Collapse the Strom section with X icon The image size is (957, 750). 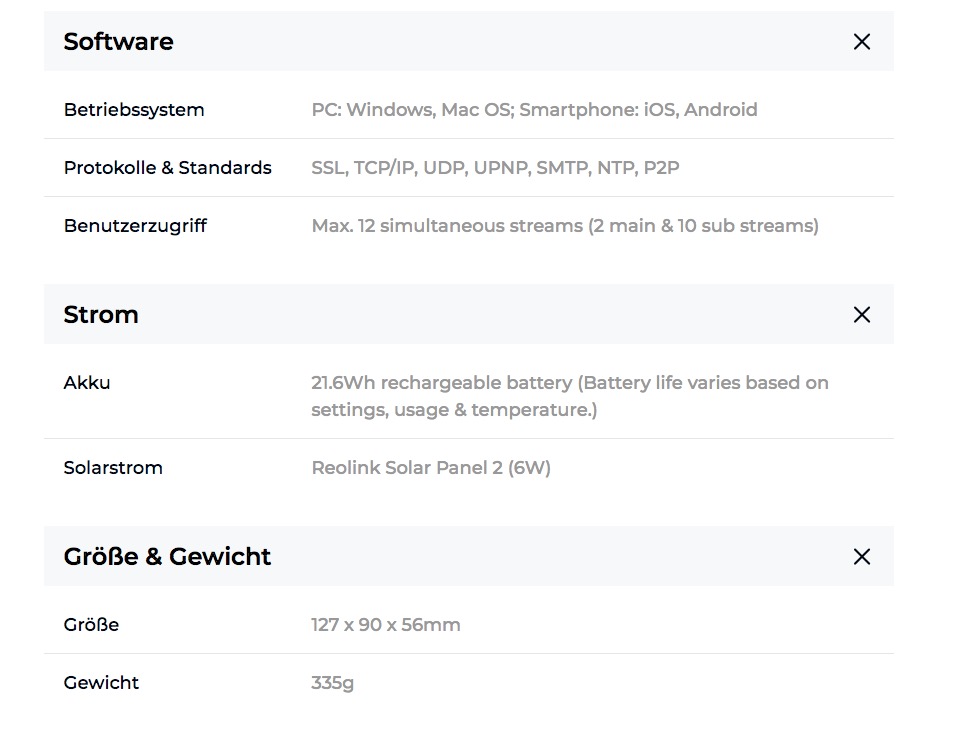click(x=861, y=315)
